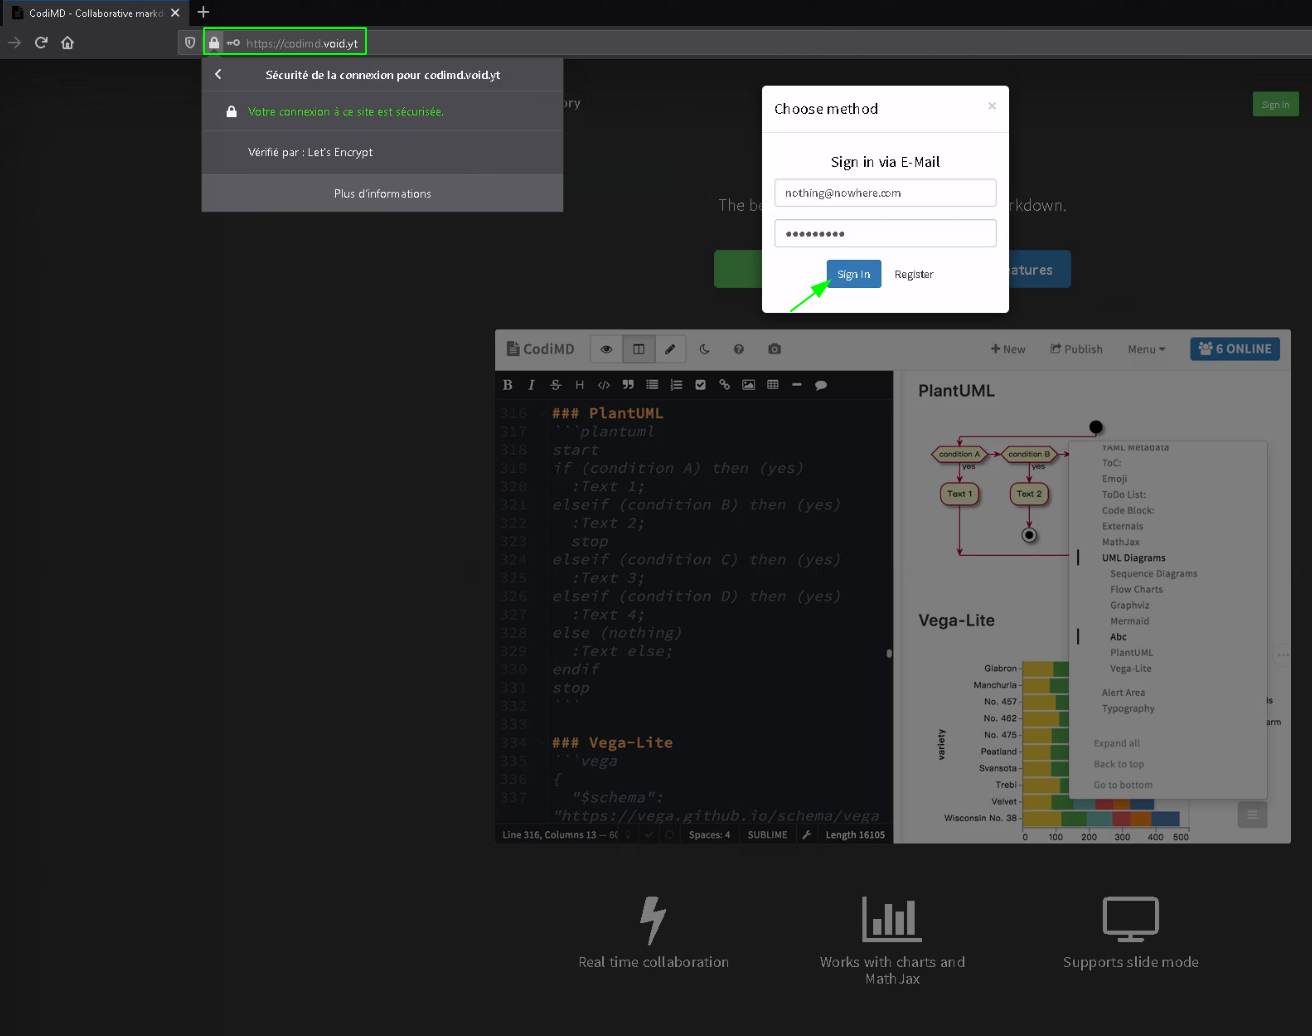This screenshot has height=1036, width=1312.
Task: Click Back to top in the contents panel
Action: (x=1118, y=764)
